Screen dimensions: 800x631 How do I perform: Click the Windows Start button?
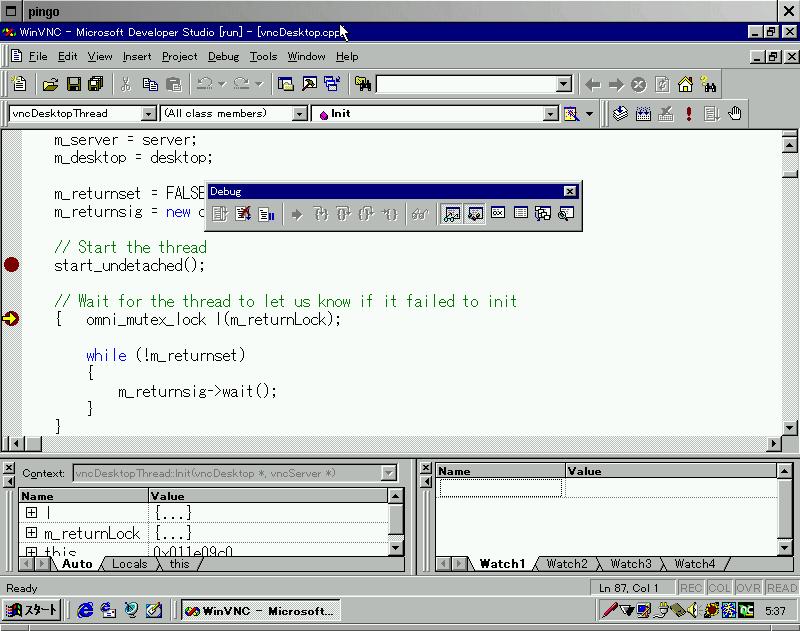(32, 610)
